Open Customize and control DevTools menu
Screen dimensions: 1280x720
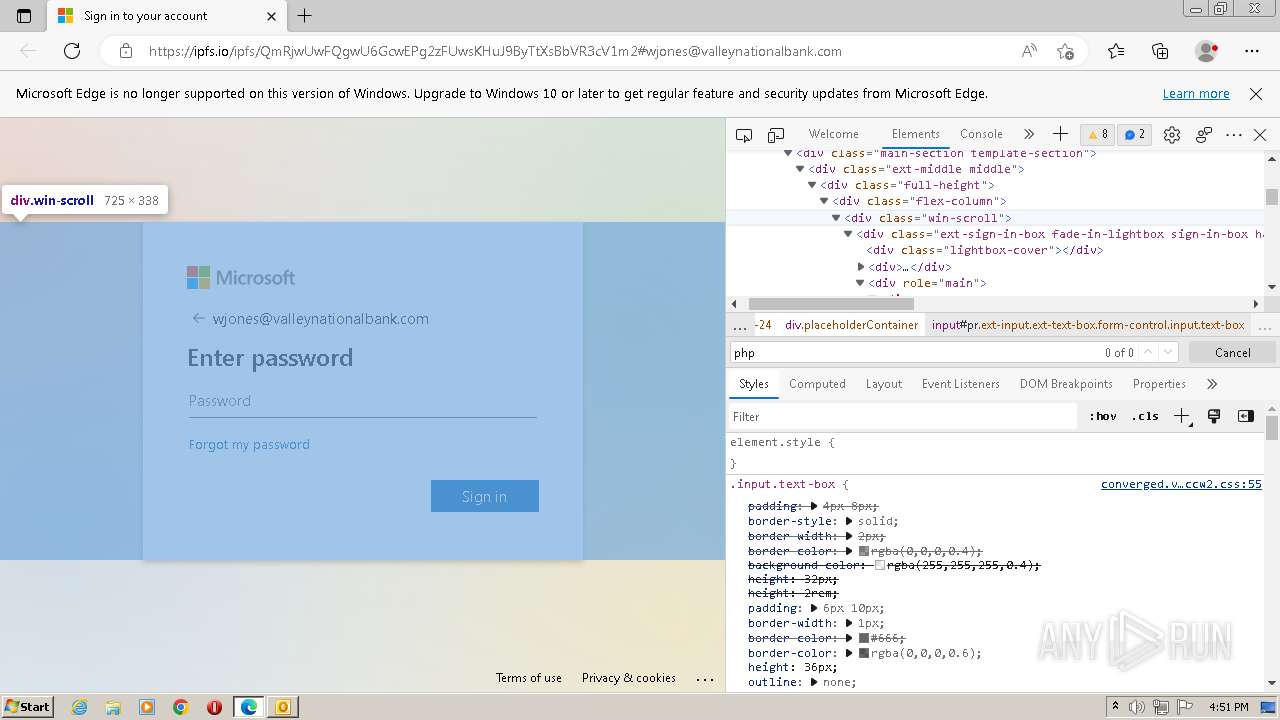(1234, 135)
